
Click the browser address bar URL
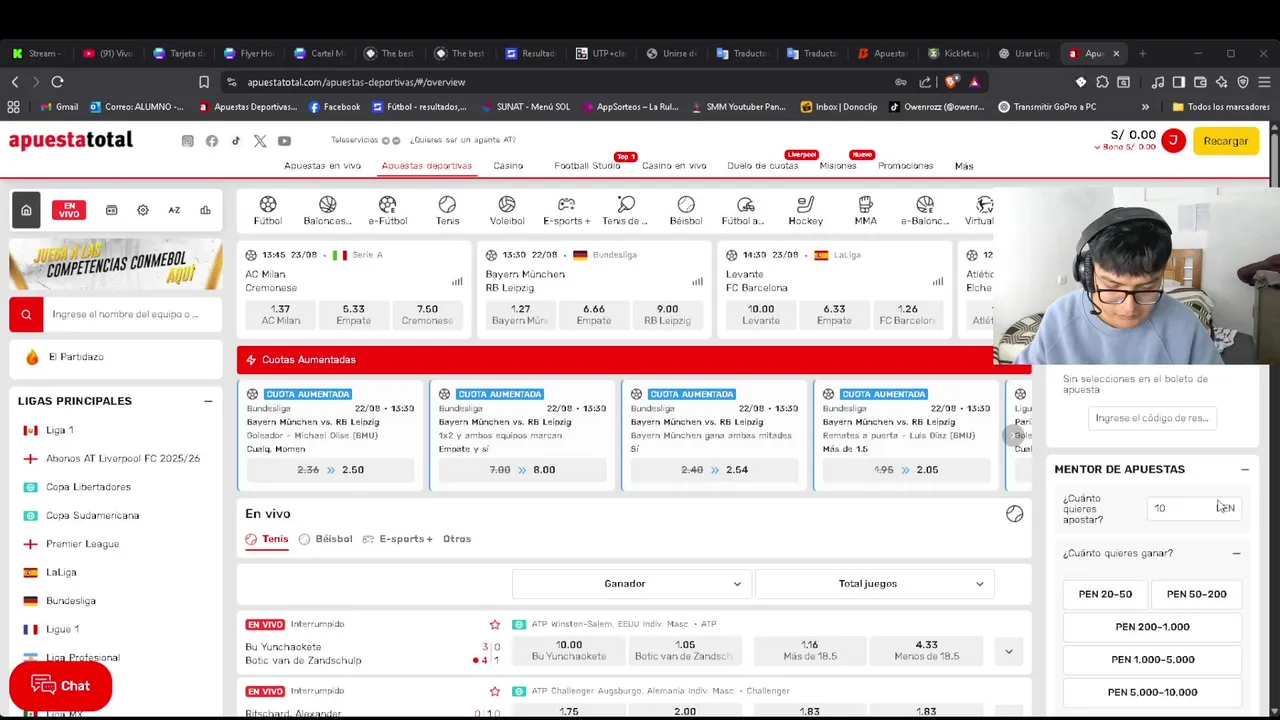[356, 82]
